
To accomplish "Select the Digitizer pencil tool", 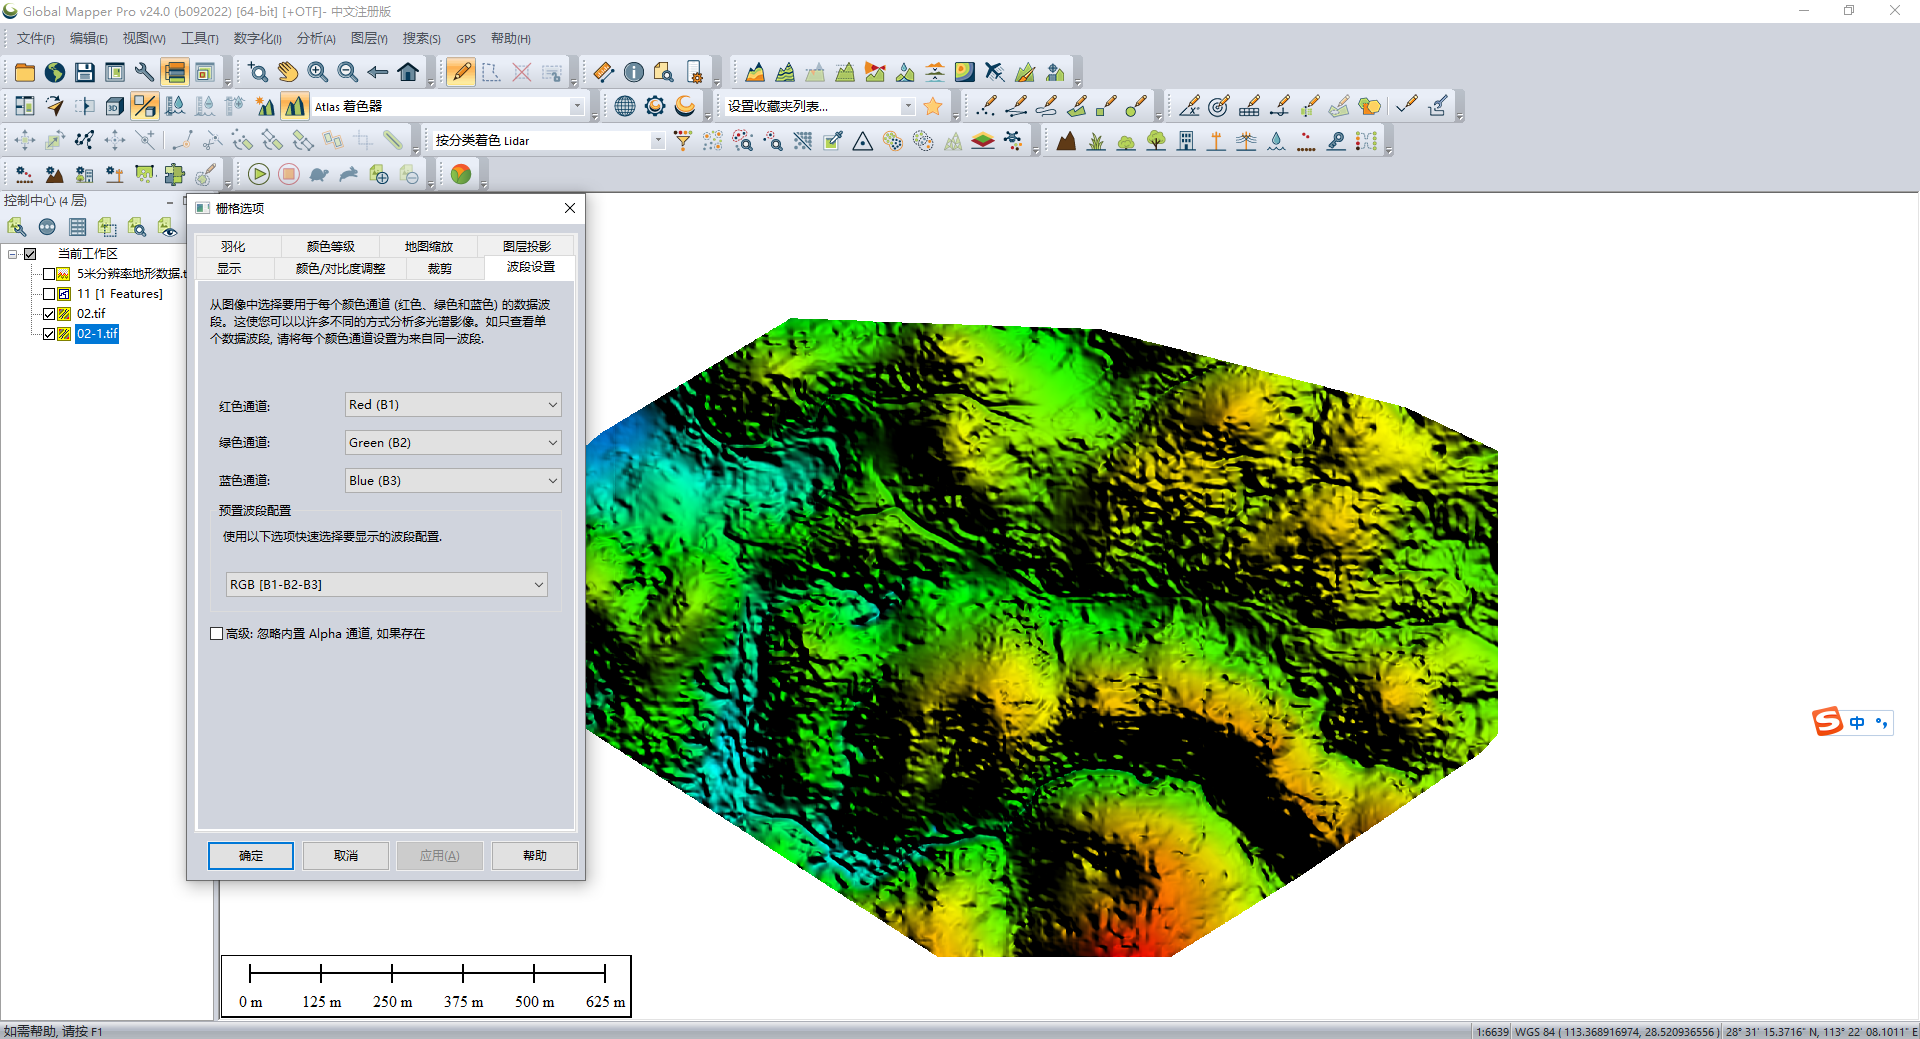I will click(x=461, y=72).
